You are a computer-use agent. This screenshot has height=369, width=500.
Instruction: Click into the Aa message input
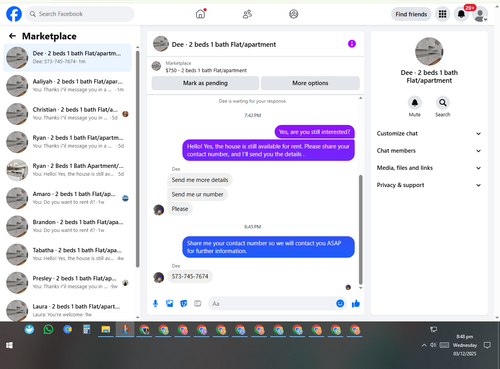(272, 304)
